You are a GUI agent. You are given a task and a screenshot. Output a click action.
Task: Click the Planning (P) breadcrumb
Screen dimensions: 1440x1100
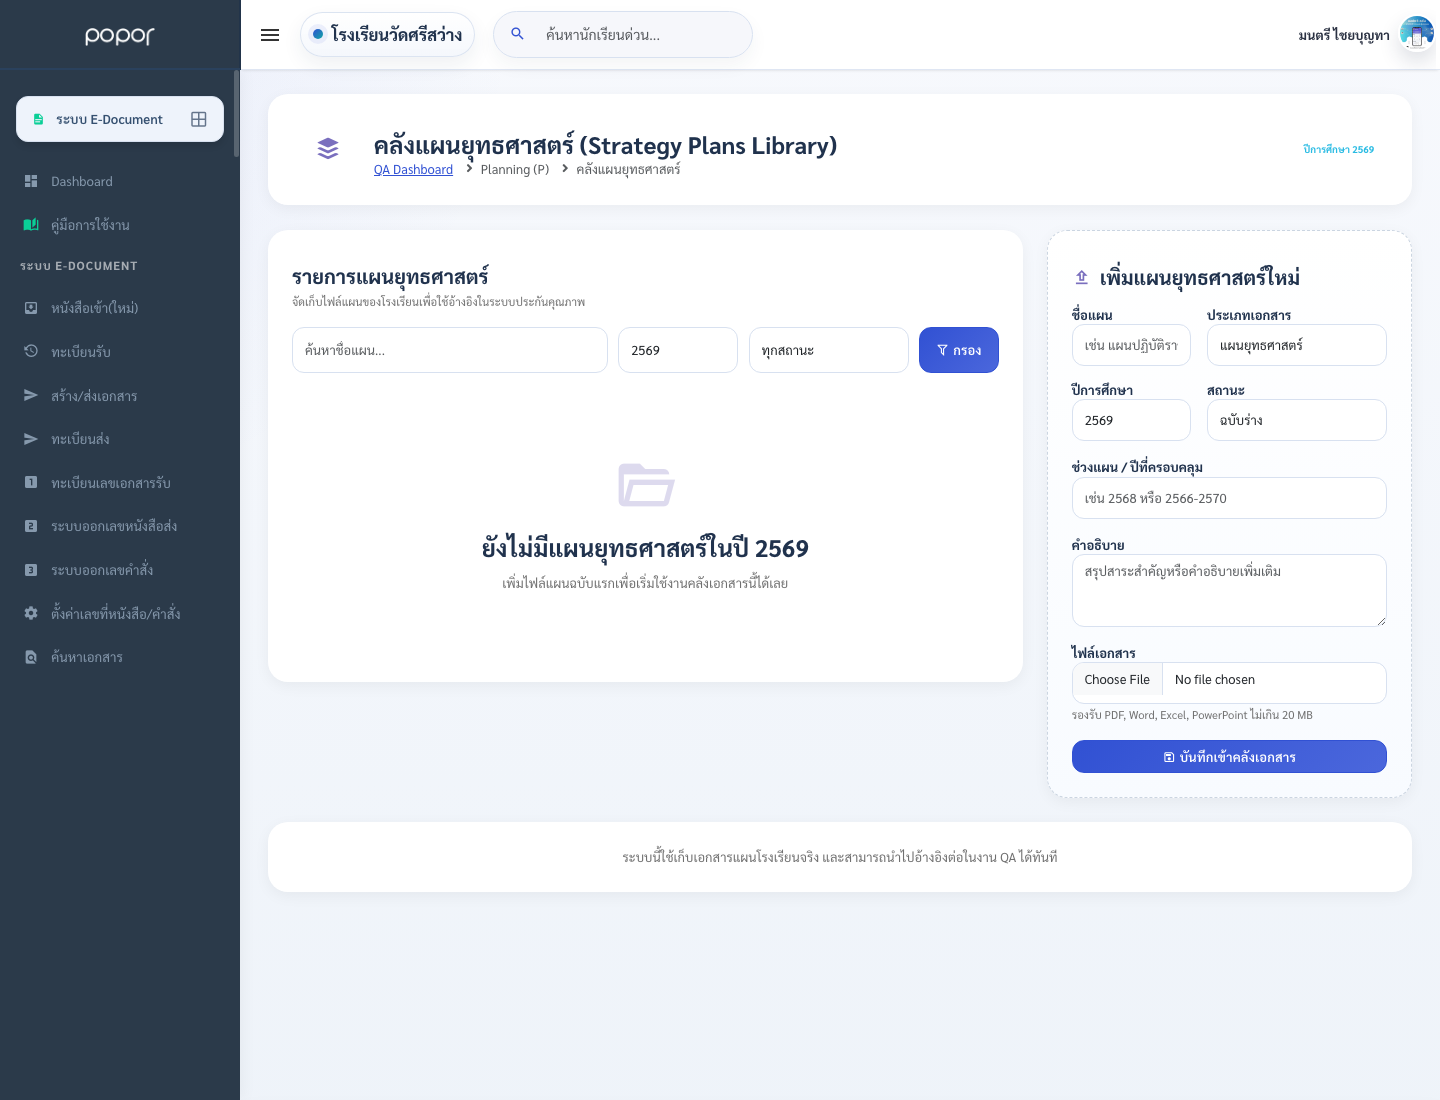[x=515, y=170]
